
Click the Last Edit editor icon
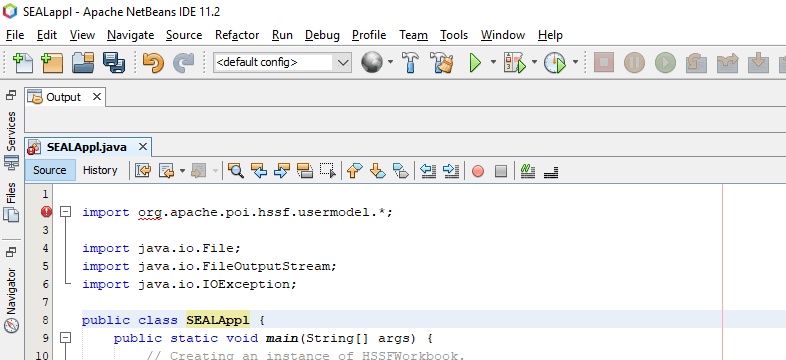click(142, 171)
